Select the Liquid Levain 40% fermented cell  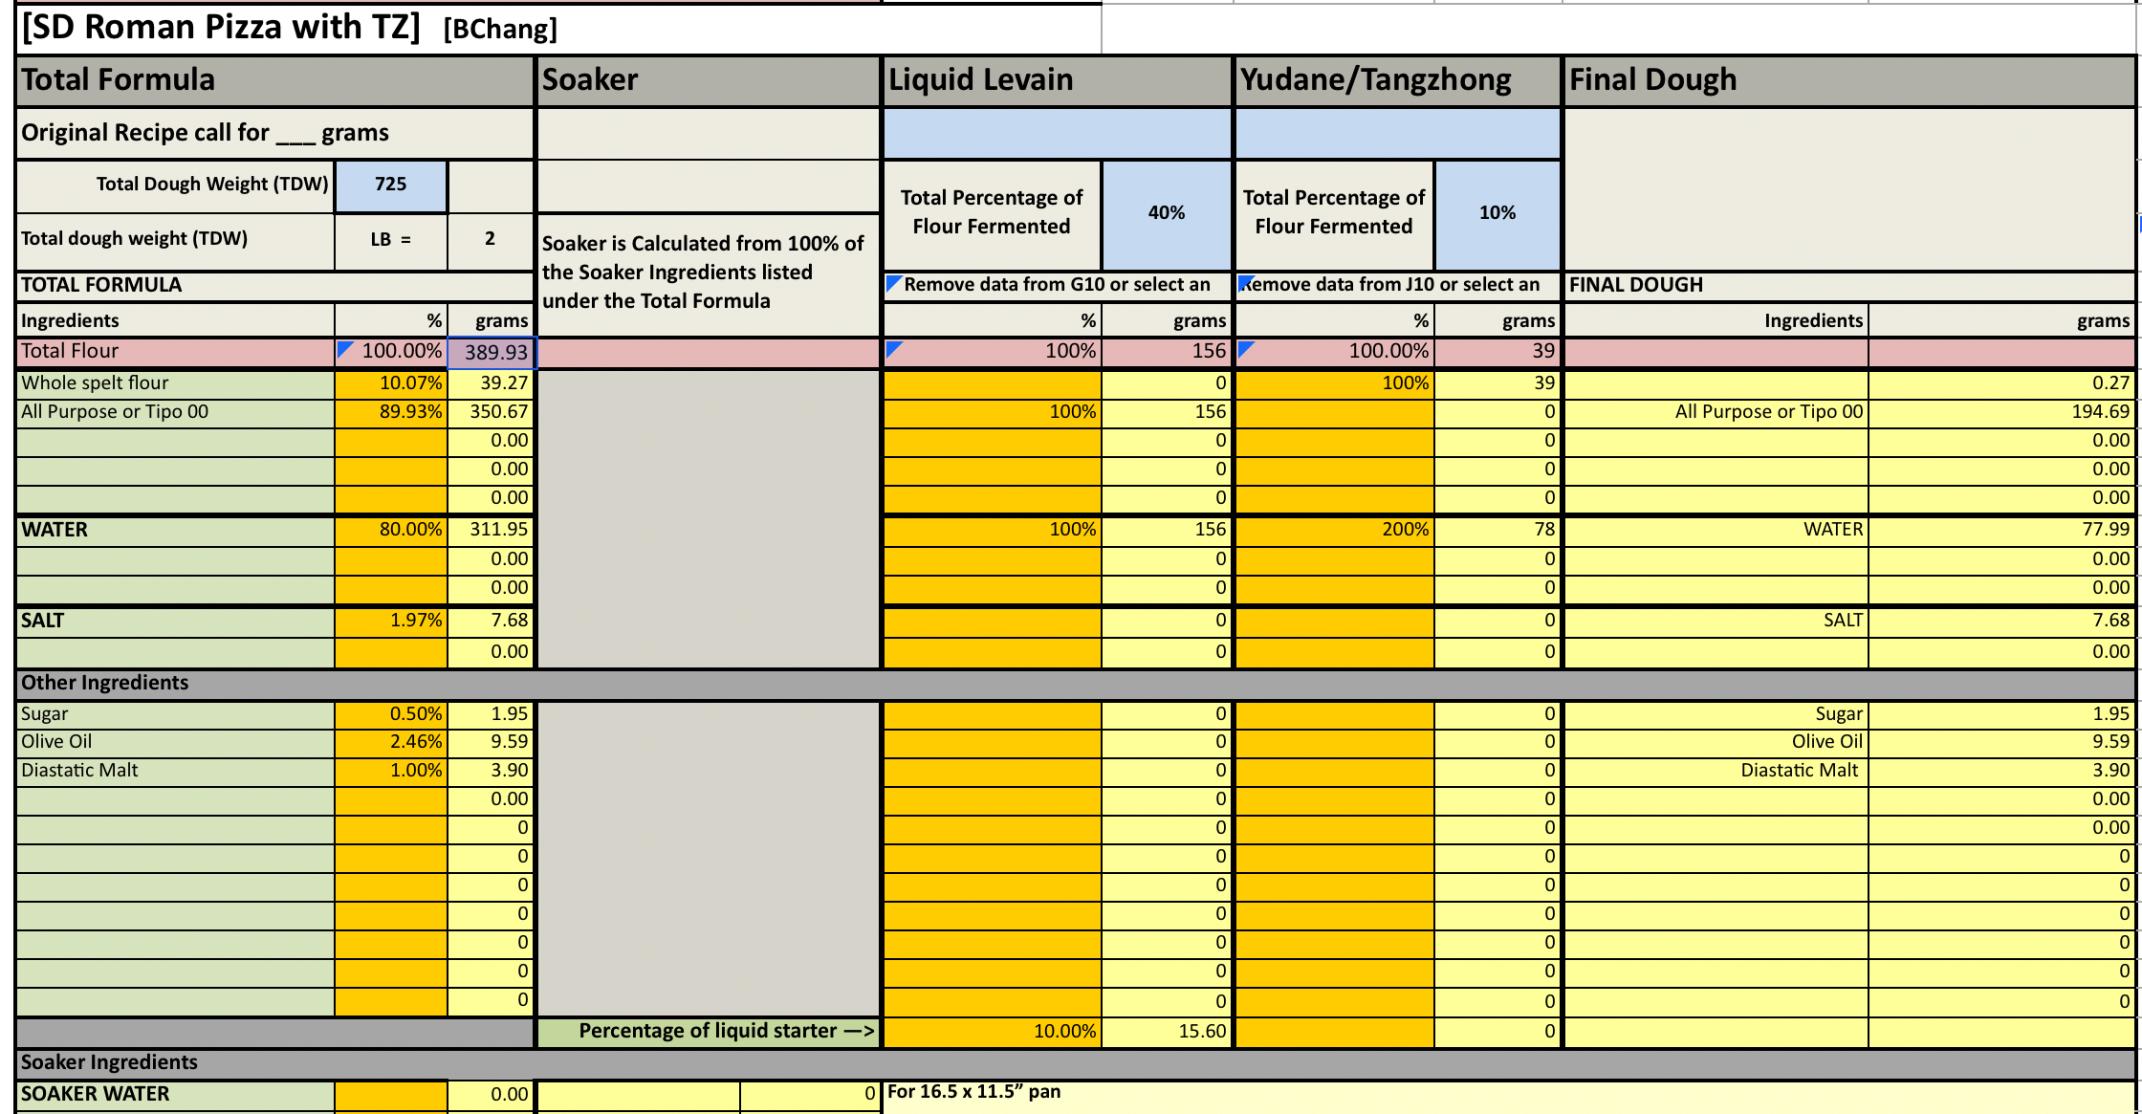tap(1166, 213)
